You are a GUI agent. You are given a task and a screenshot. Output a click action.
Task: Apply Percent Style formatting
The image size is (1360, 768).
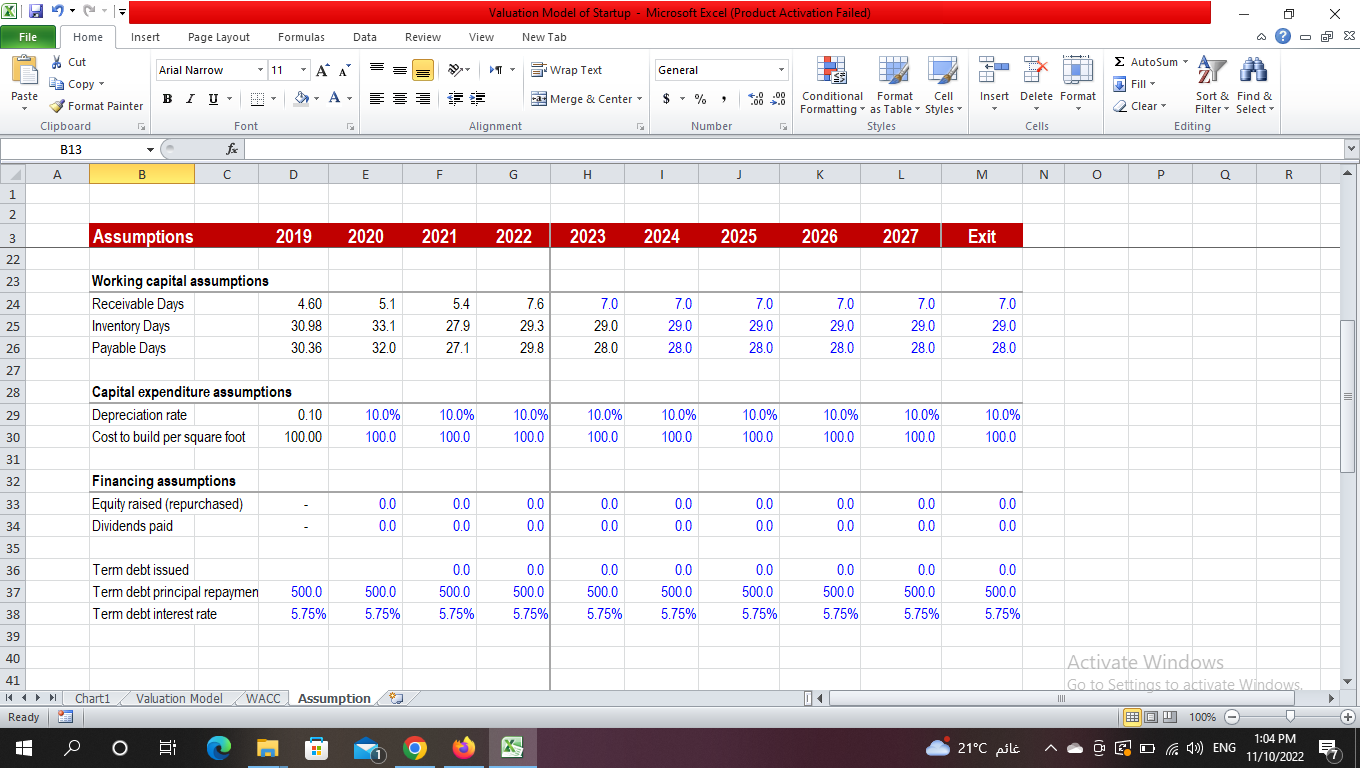[700, 99]
